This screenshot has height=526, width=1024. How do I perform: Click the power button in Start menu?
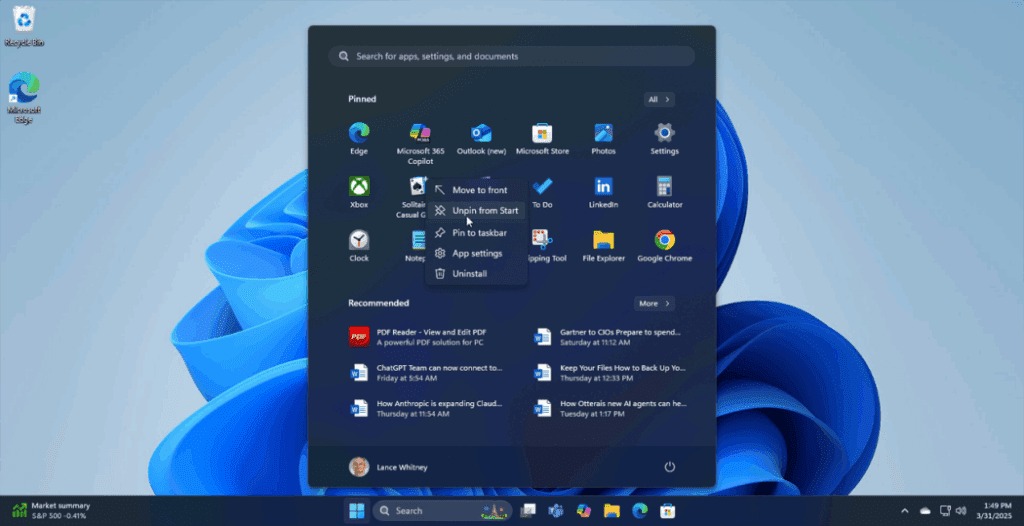click(x=669, y=467)
